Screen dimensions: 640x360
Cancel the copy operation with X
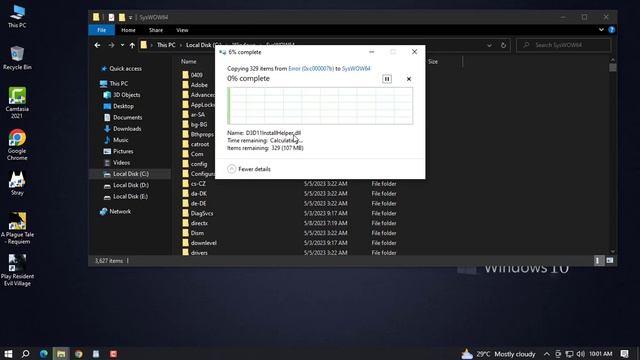tap(409, 79)
